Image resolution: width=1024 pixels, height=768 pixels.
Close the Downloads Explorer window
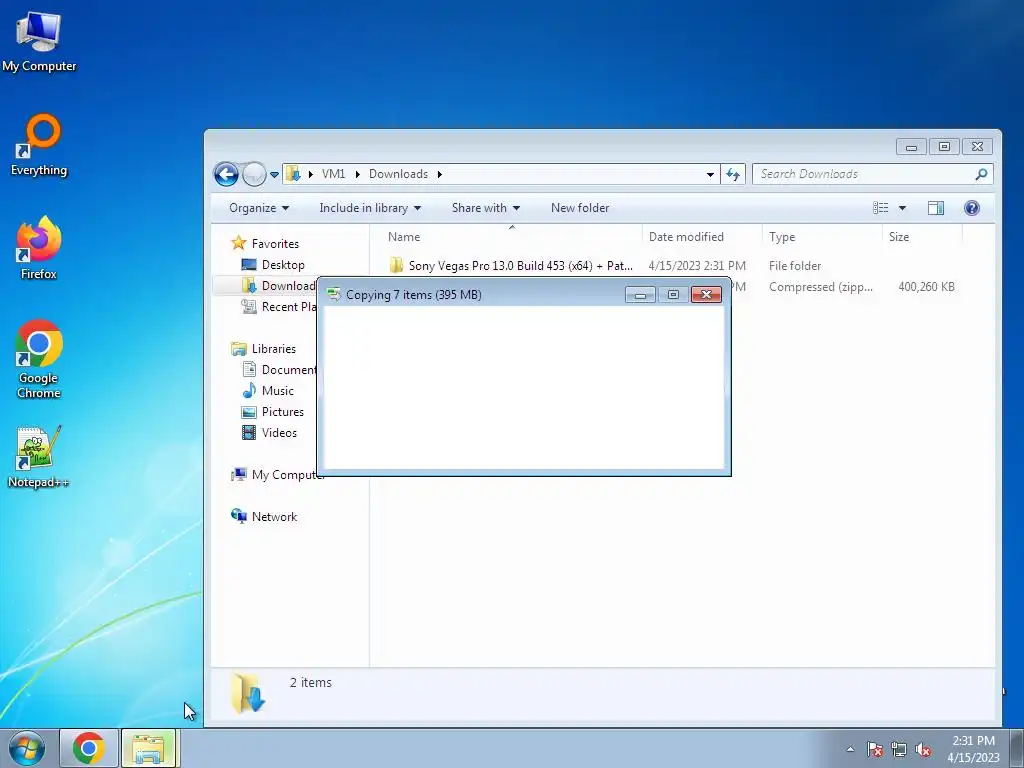[978, 147]
